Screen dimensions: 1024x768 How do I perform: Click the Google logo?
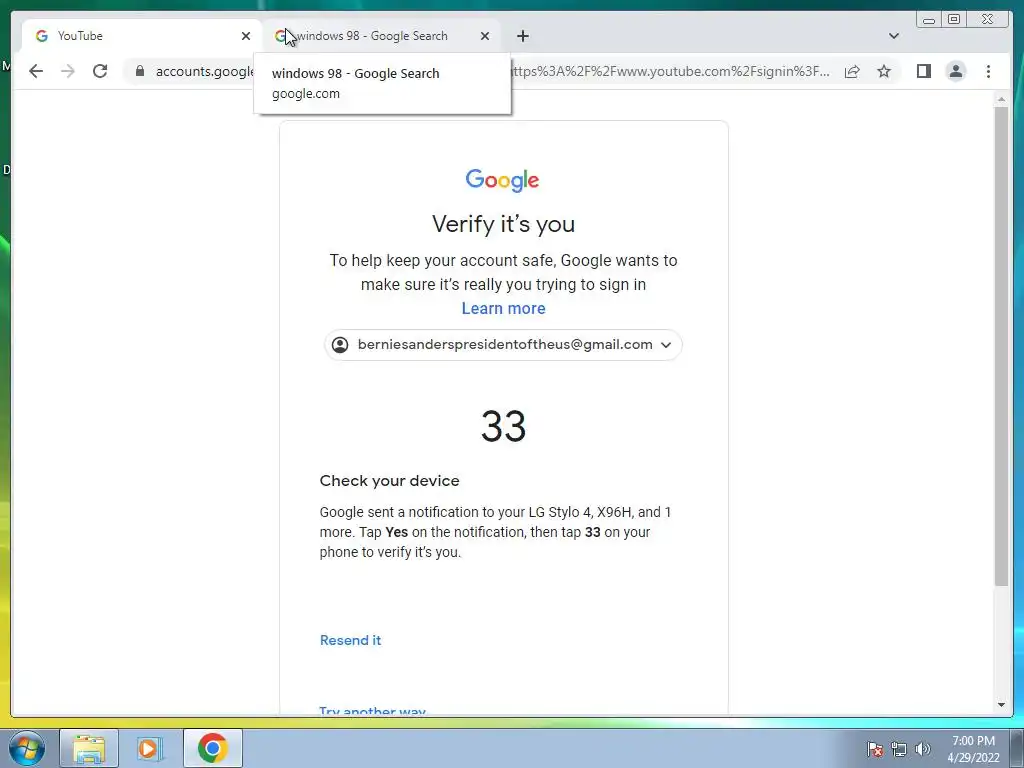pyautogui.click(x=502, y=180)
